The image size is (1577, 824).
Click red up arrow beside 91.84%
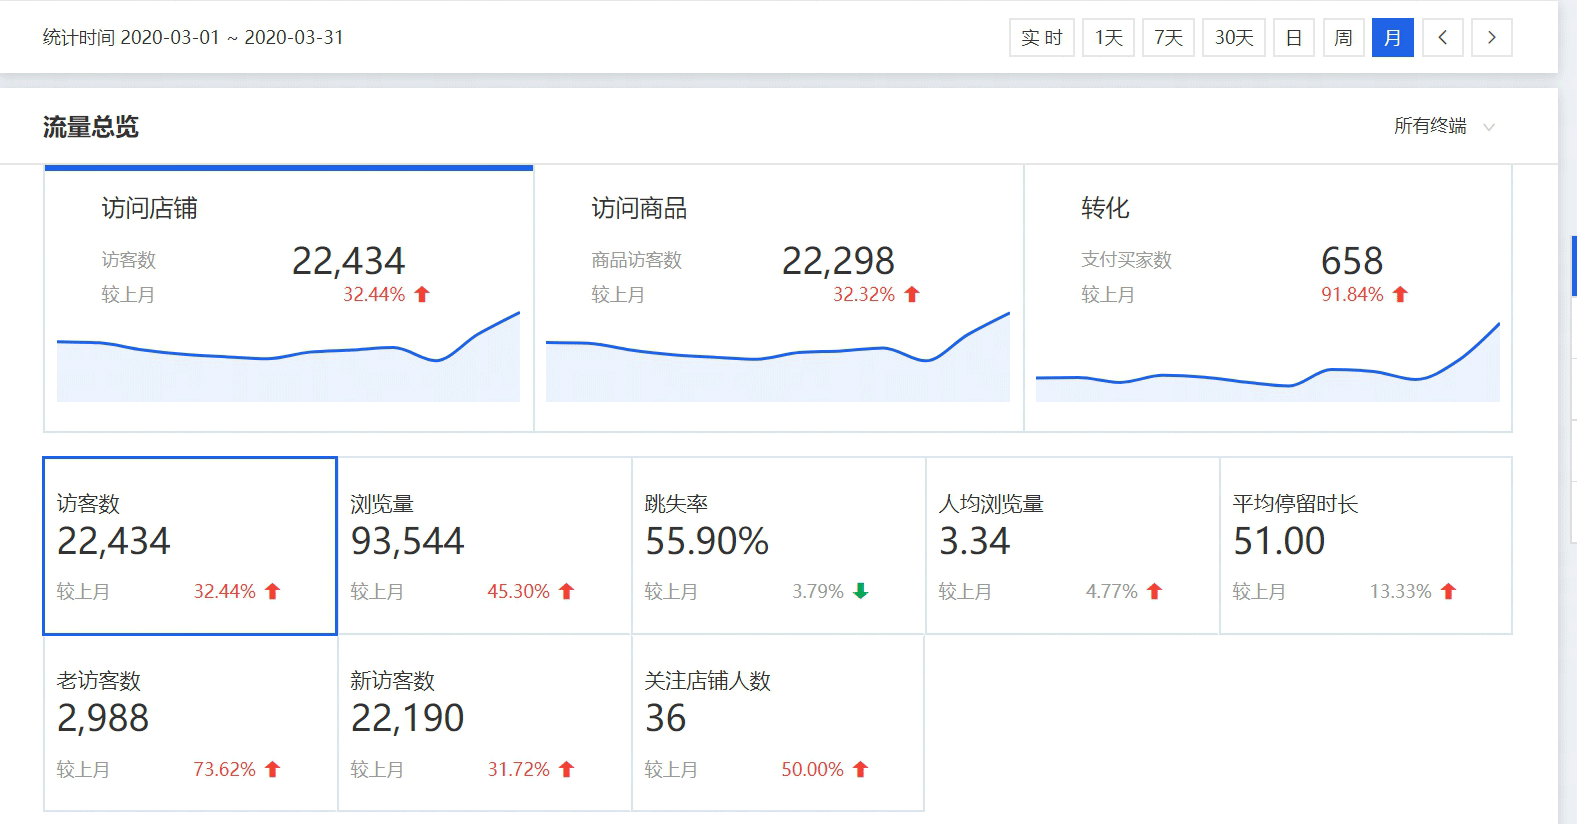[1400, 294]
